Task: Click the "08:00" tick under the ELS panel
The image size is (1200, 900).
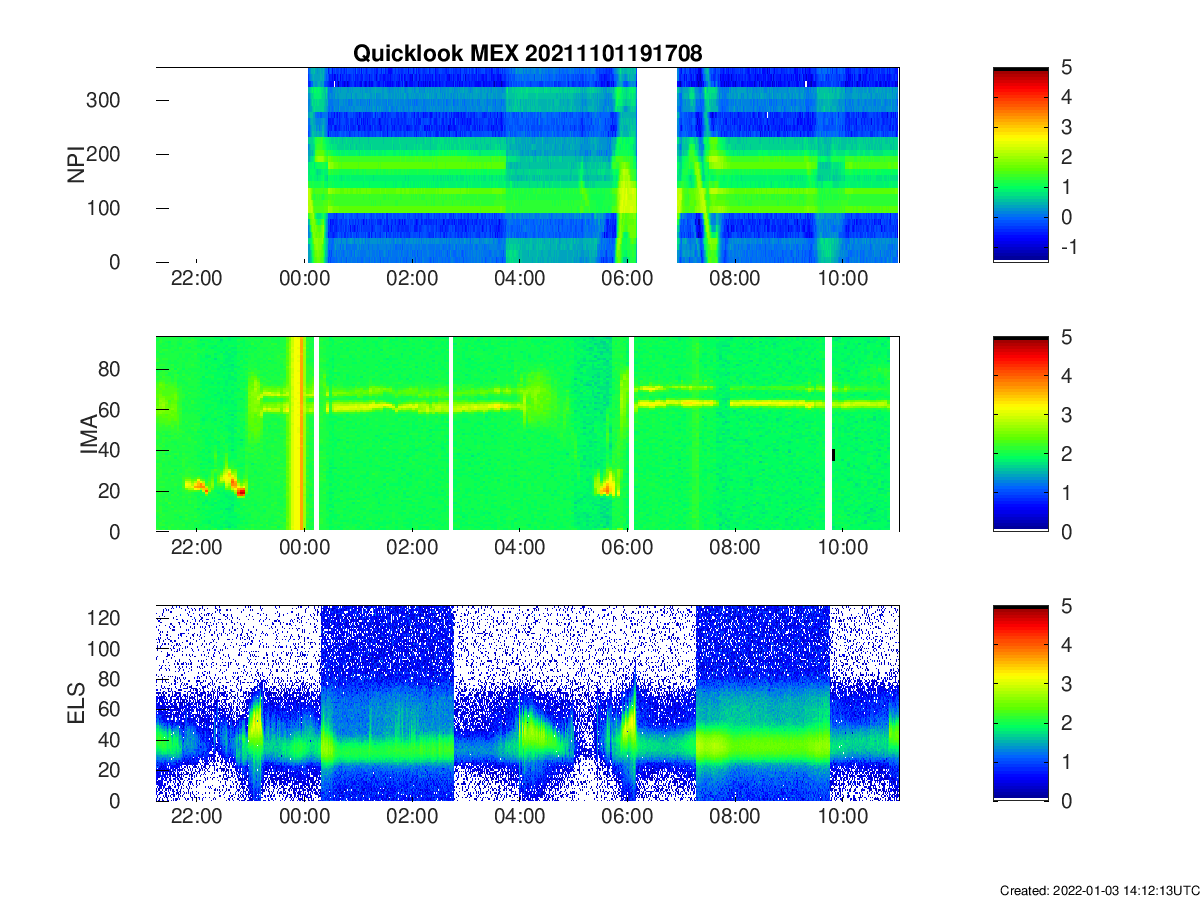Action: point(735,817)
